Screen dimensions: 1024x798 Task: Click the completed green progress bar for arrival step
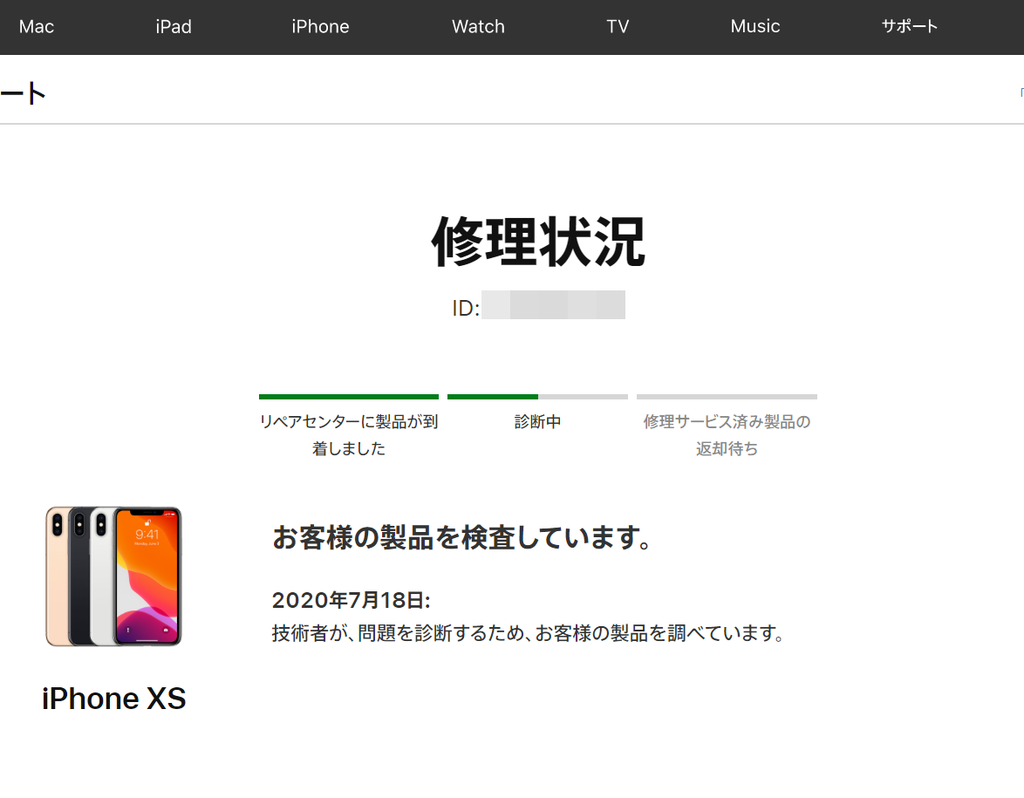pos(349,396)
